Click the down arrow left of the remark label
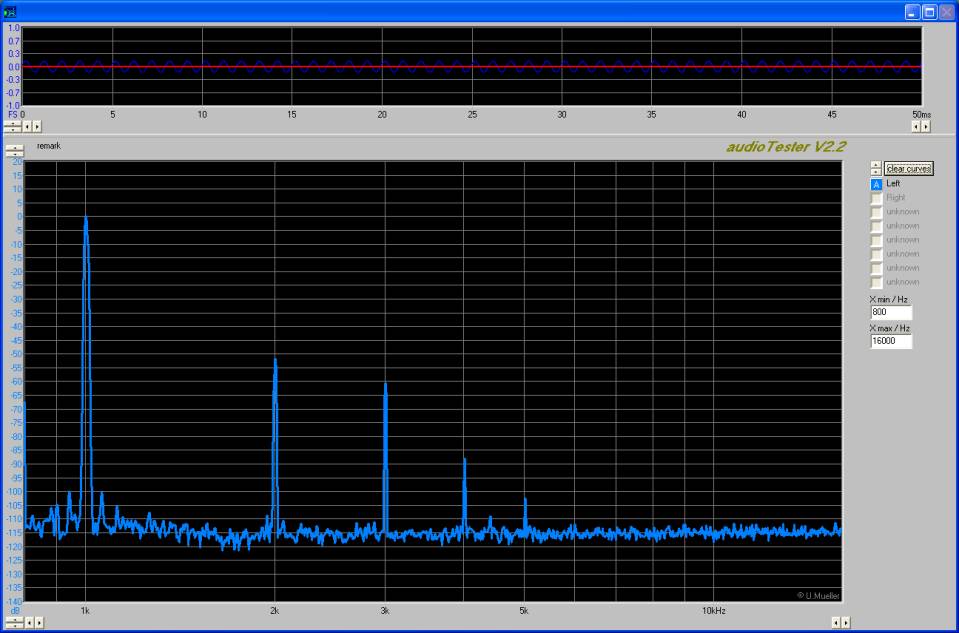 [x=14, y=154]
